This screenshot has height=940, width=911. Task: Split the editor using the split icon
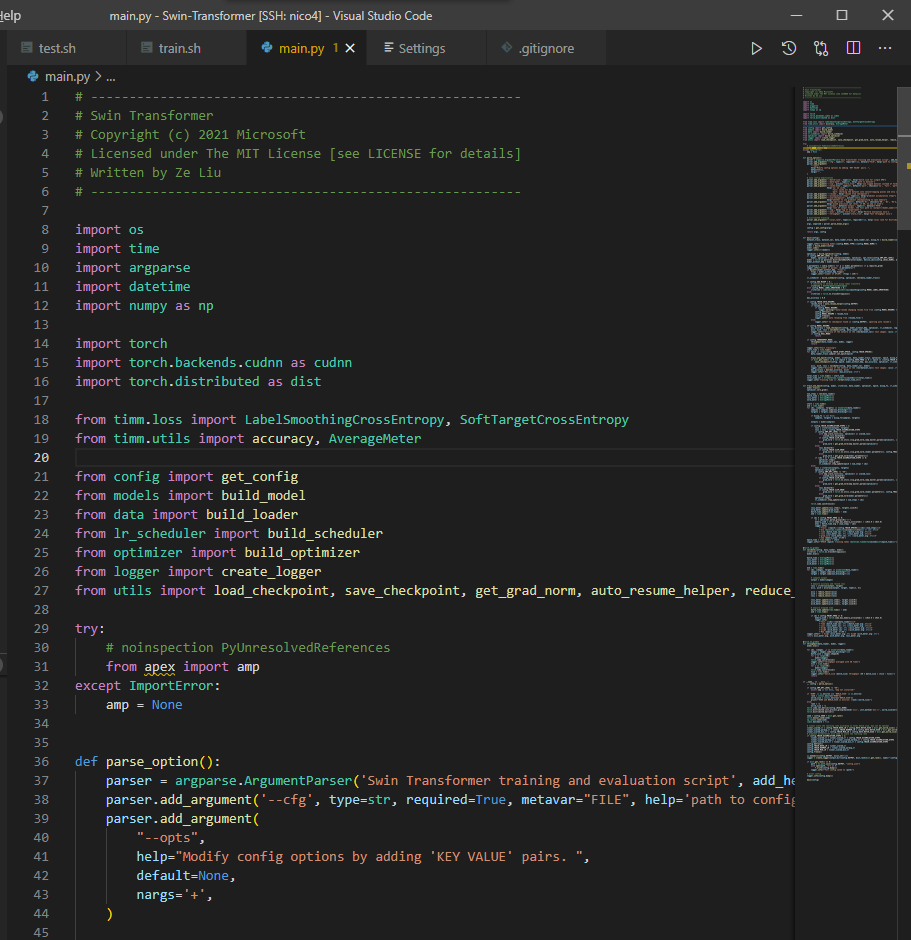[x=853, y=47]
